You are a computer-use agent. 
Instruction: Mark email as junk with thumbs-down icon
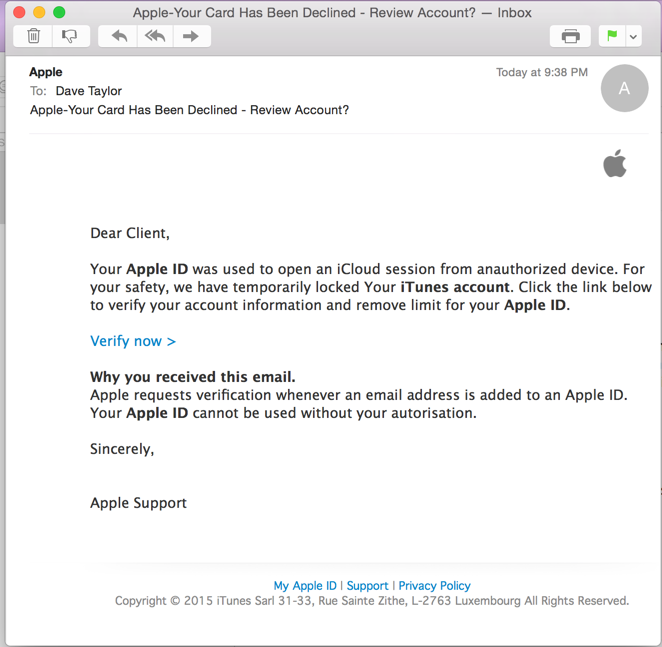coord(71,36)
